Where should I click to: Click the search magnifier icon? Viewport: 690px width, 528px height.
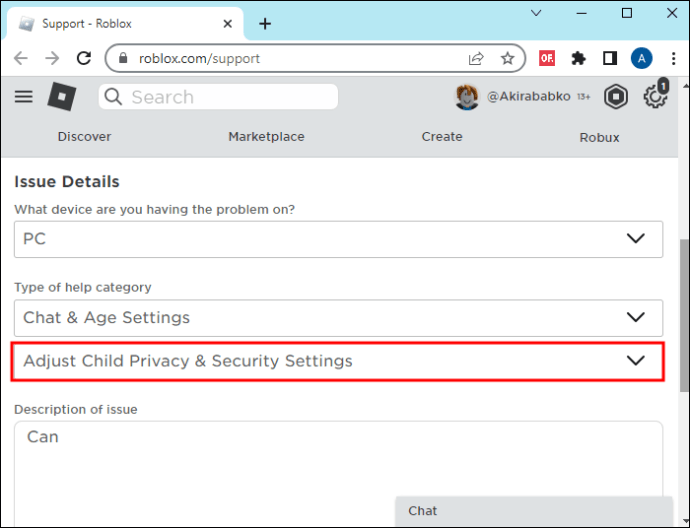(113, 96)
